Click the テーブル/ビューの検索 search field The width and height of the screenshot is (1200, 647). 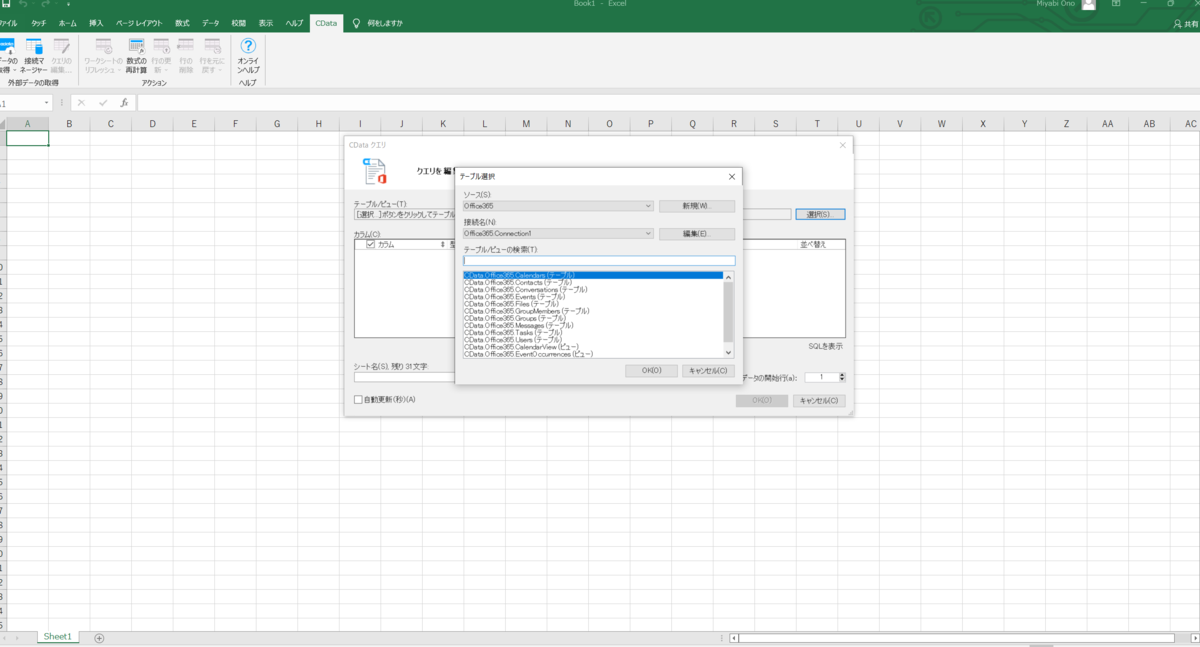598,260
